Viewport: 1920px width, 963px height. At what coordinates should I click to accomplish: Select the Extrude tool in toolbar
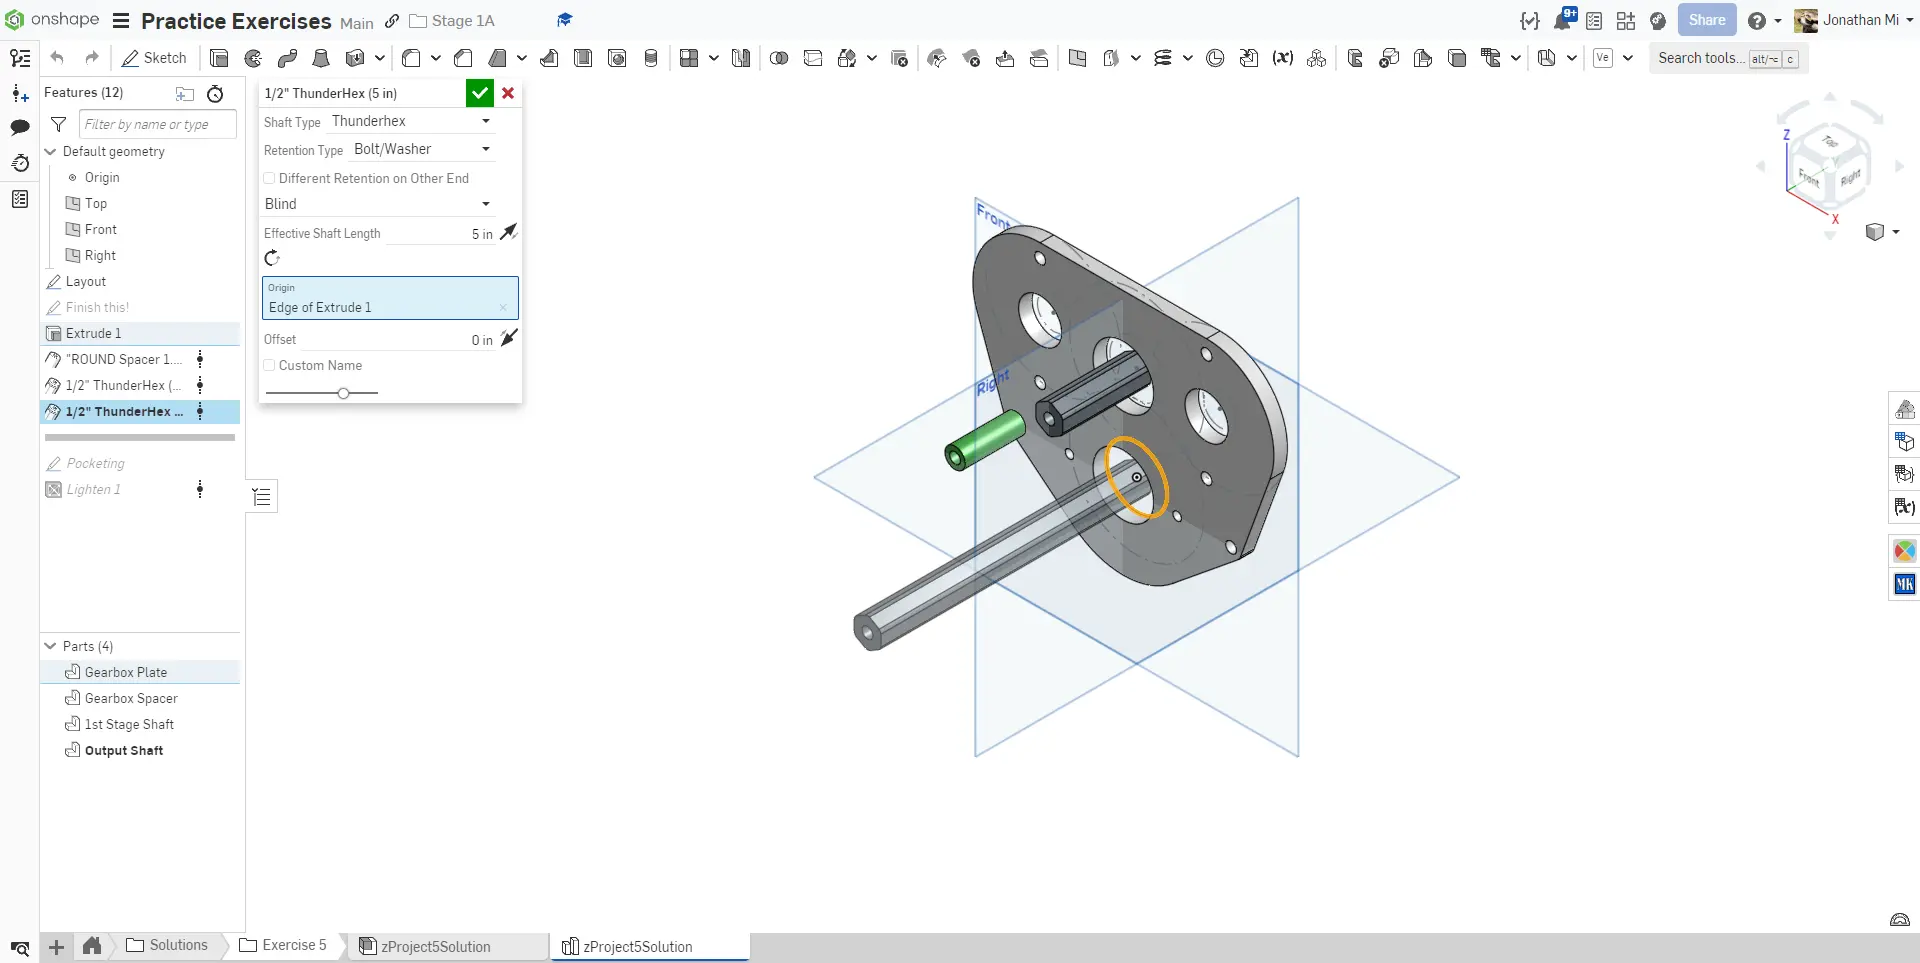(x=219, y=58)
